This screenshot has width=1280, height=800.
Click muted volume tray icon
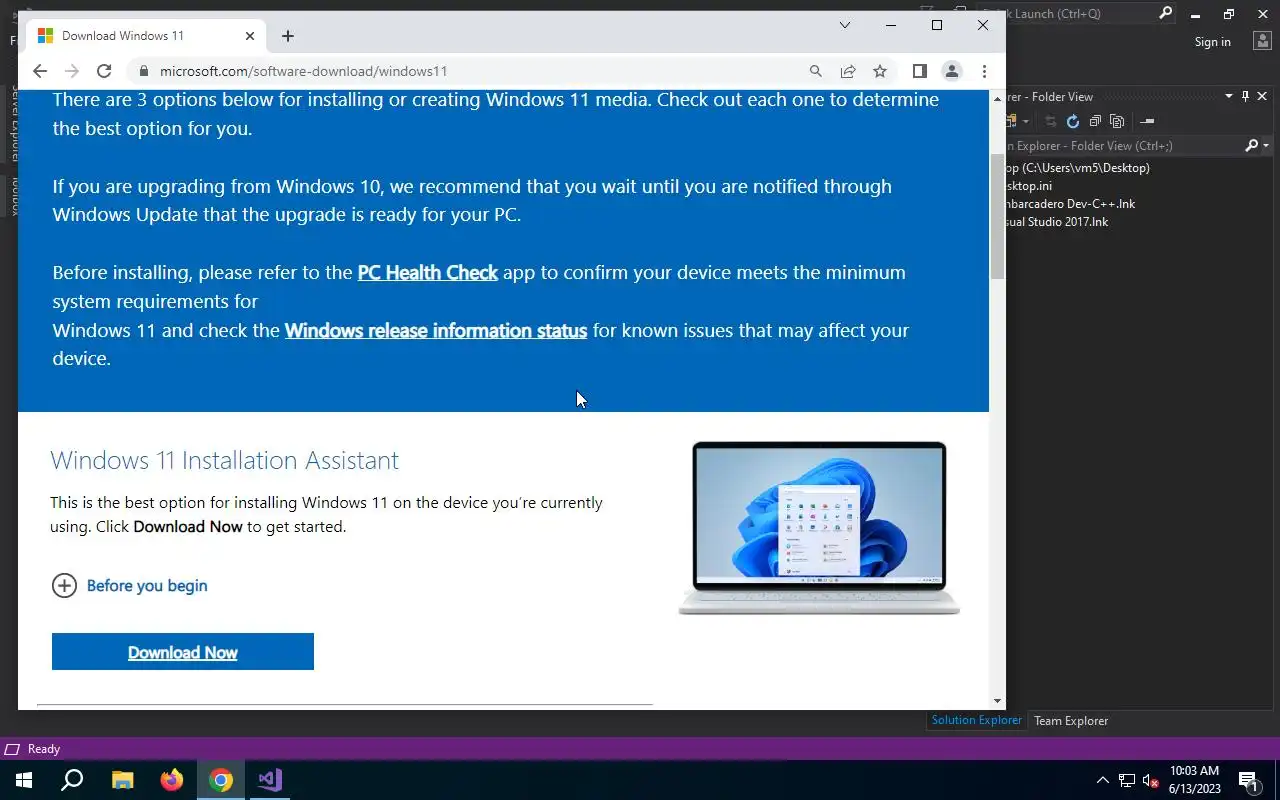coord(1151,780)
